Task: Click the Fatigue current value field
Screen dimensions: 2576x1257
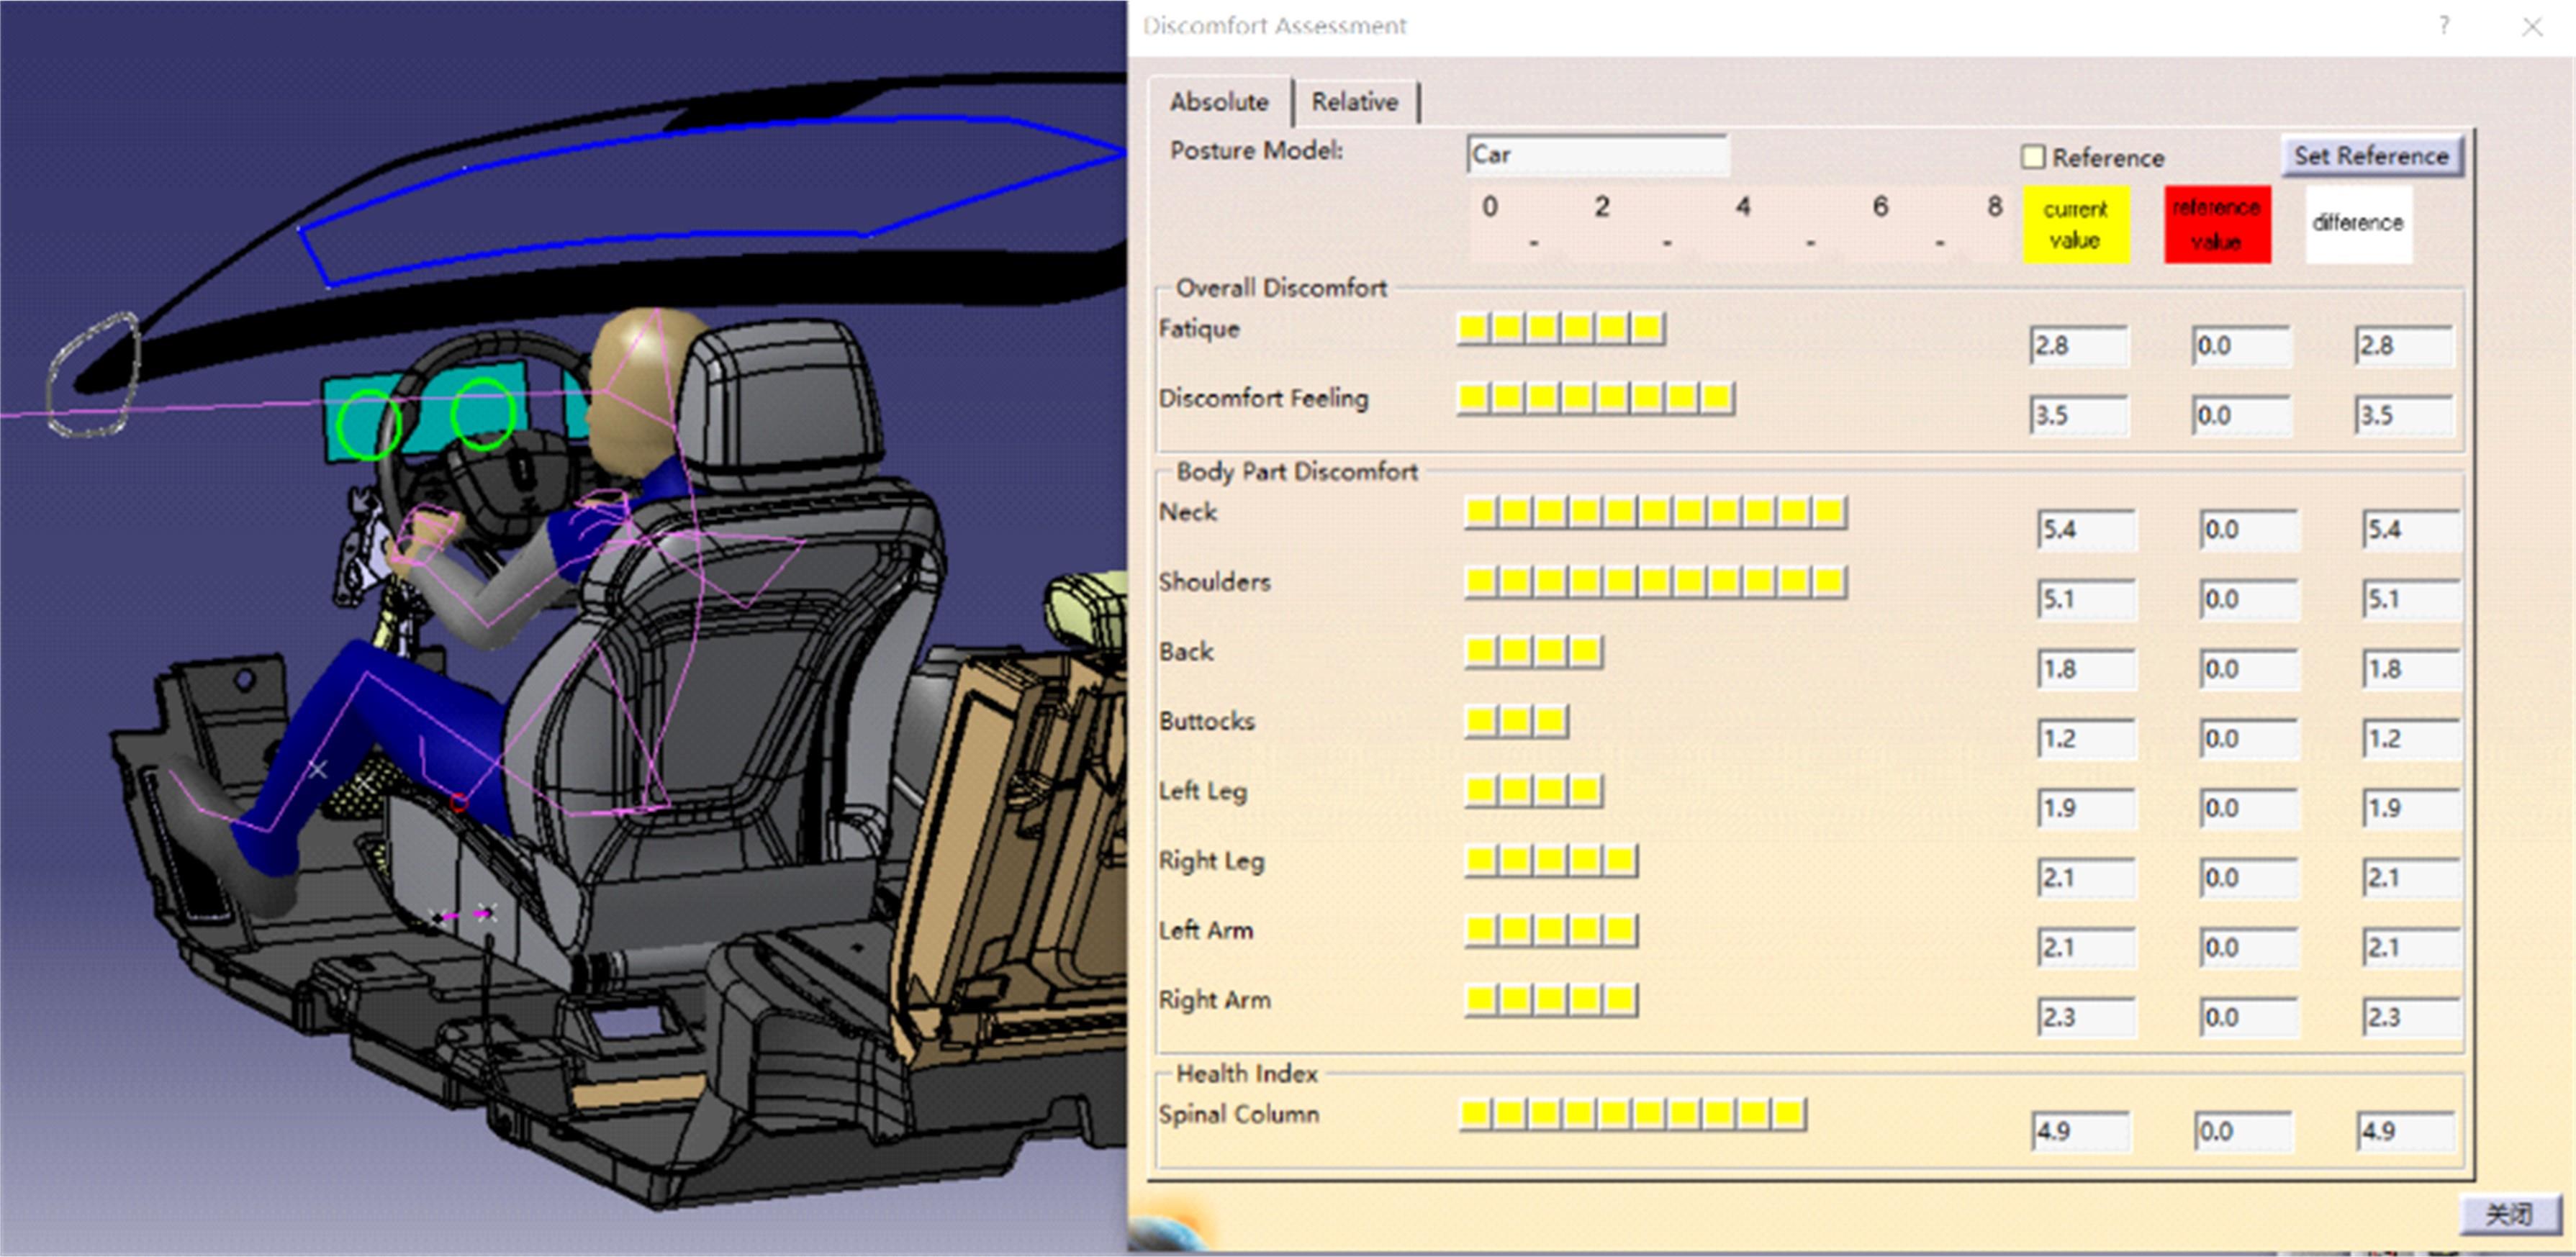Action: click(2077, 346)
